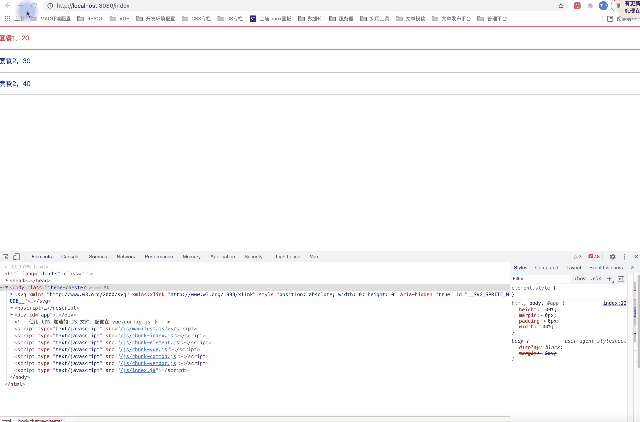Select the closing html tag row

pos(15,384)
